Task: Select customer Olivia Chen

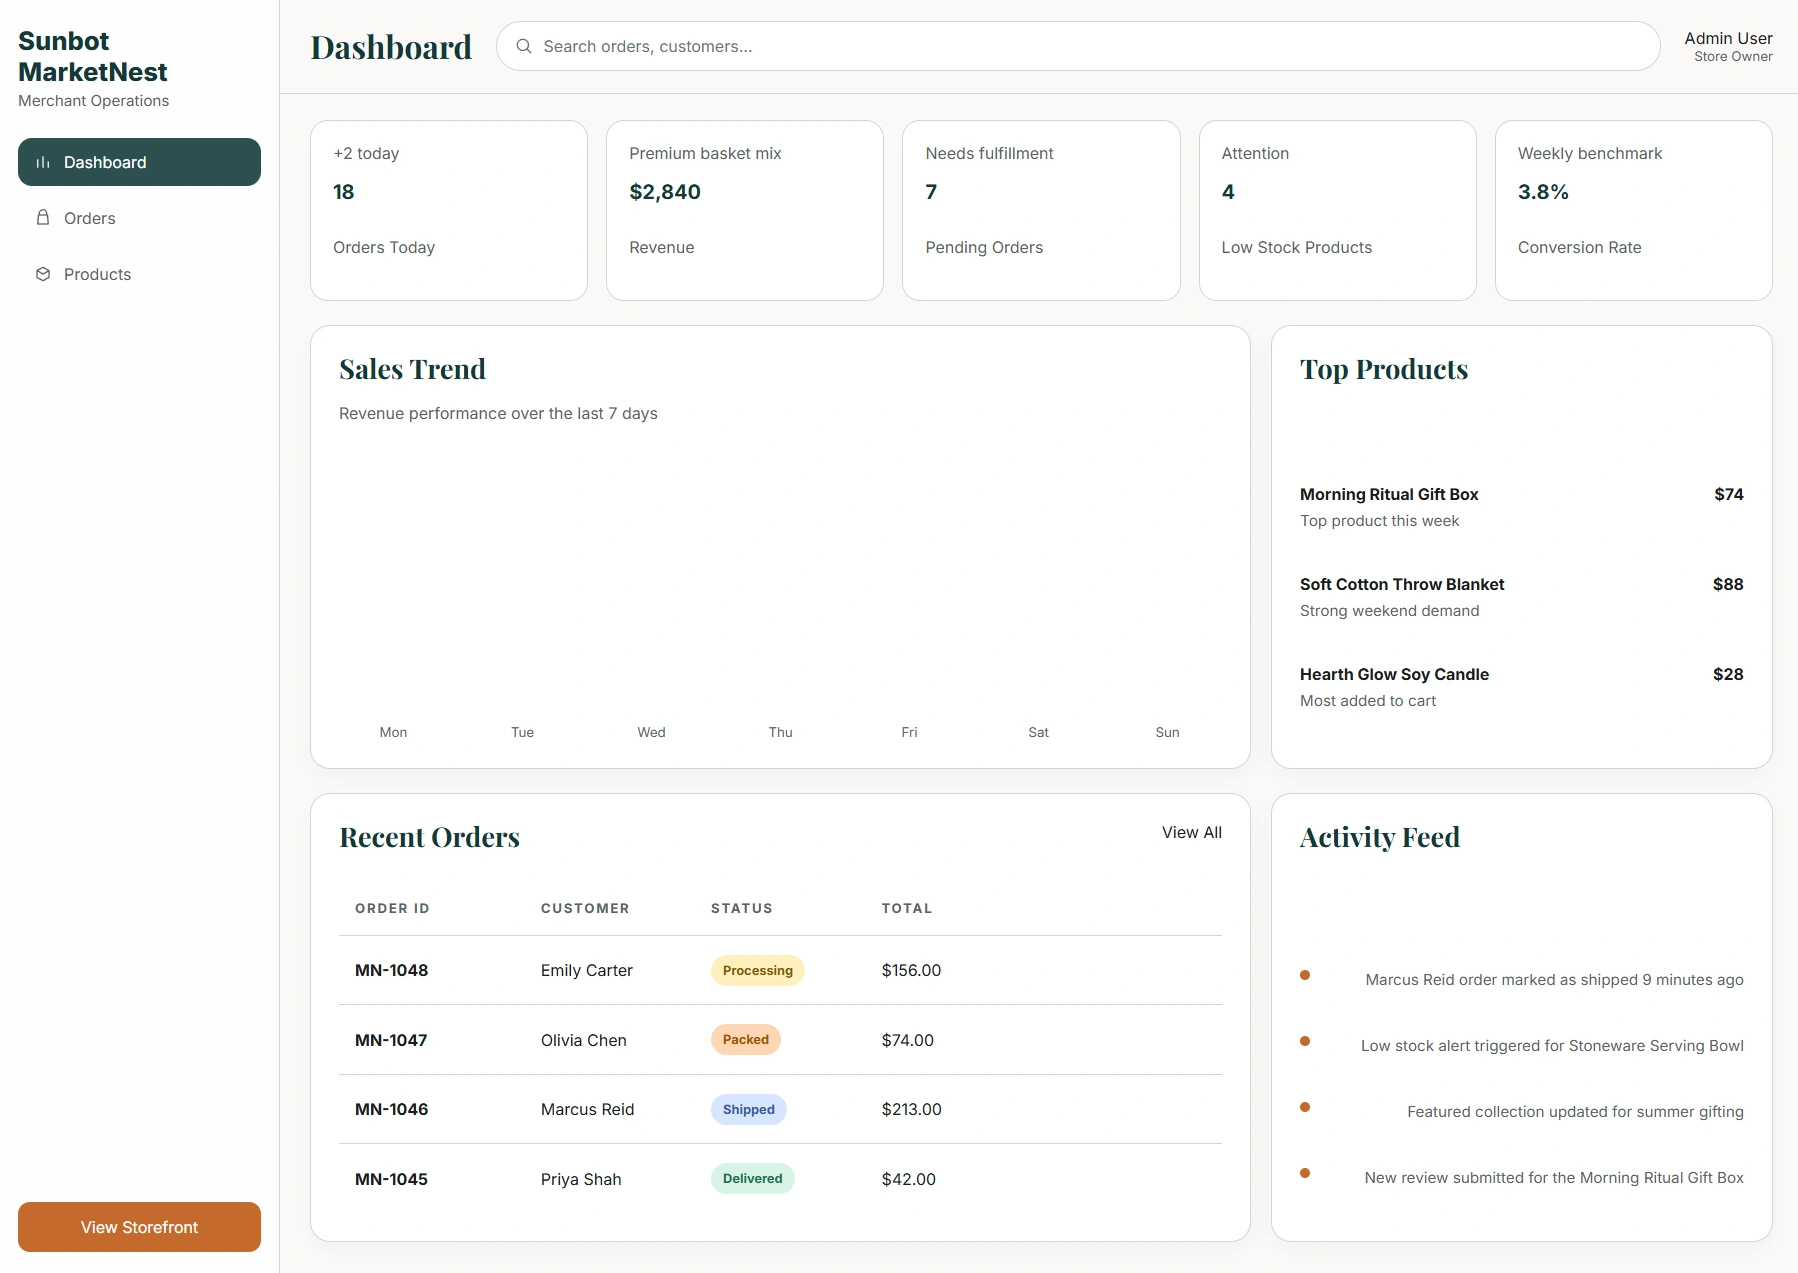Action: click(x=584, y=1040)
